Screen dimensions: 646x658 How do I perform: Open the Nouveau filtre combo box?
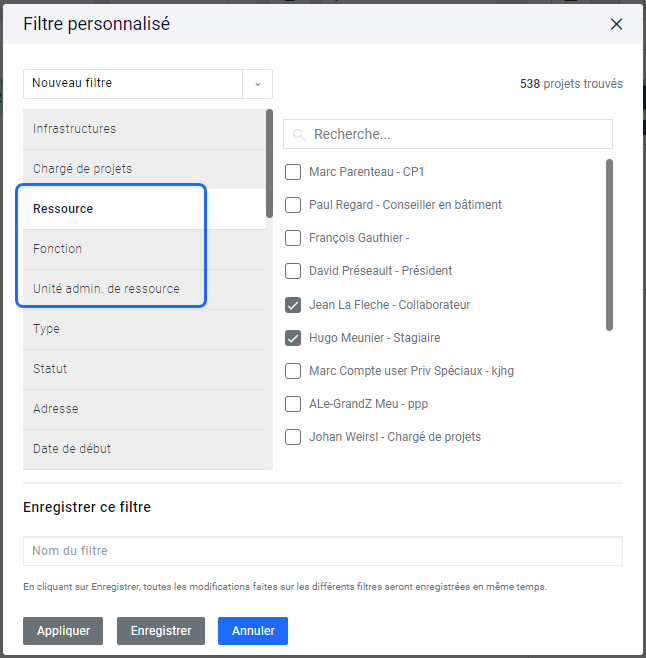pyautogui.click(x=148, y=84)
